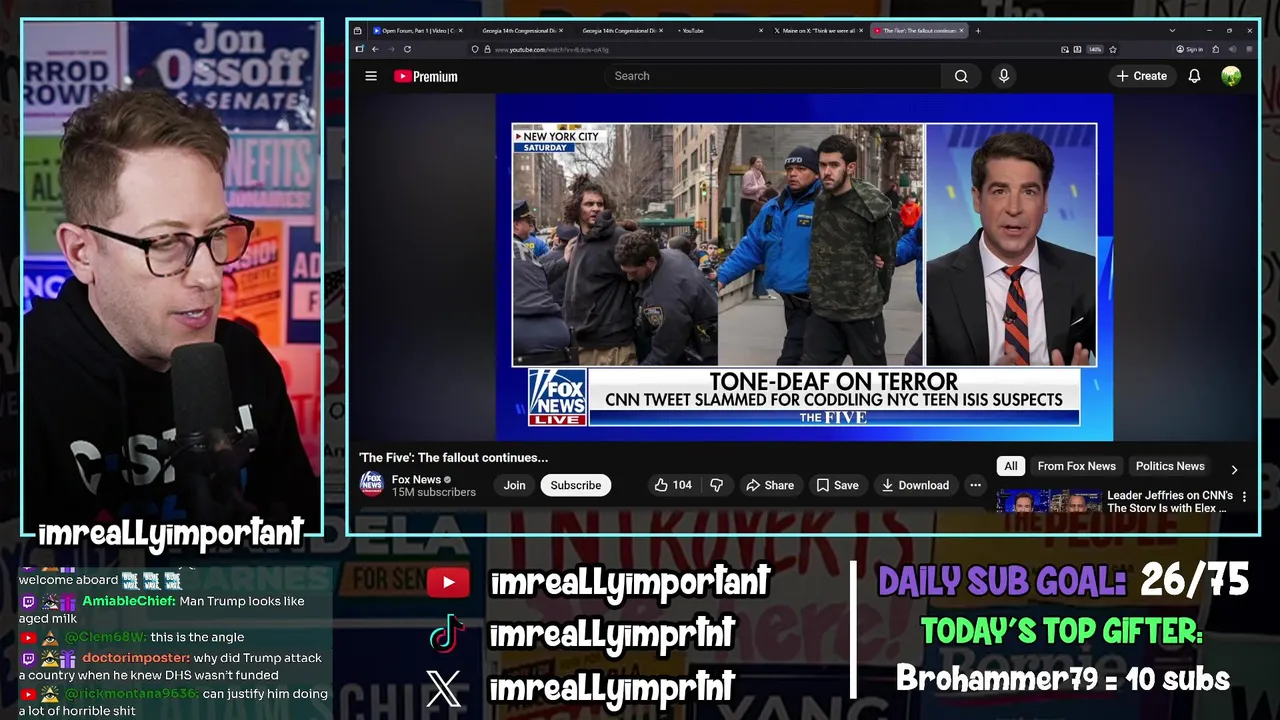Show more filter chips with right arrow

1234,469
